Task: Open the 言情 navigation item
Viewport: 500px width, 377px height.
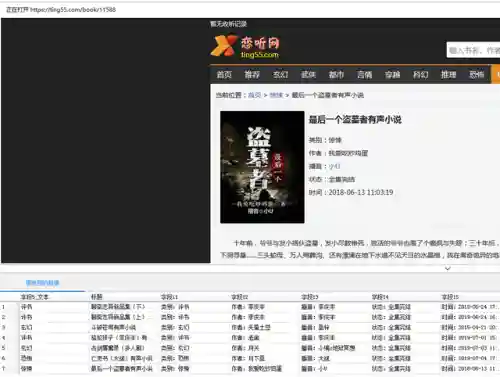Action: click(x=364, y=75)
